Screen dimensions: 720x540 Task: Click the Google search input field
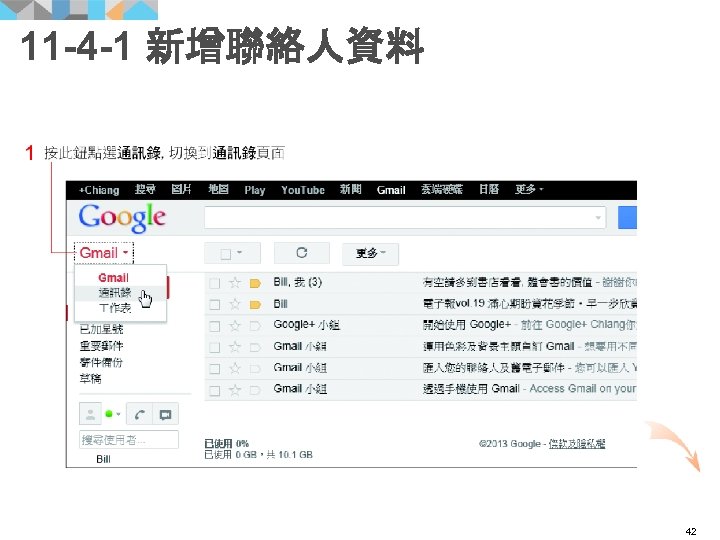[405, 218]
